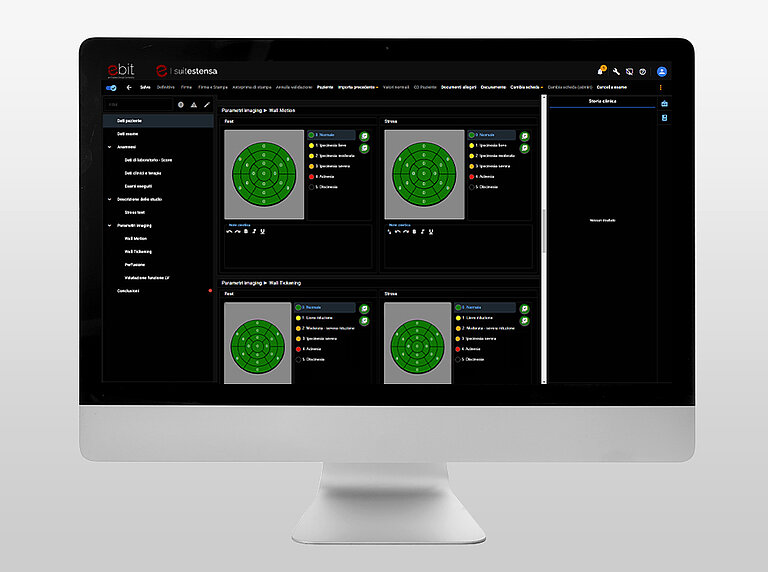Click the sidebar filter input field
The width and height of the screenshot is (768, 572).
click(138, 104)
